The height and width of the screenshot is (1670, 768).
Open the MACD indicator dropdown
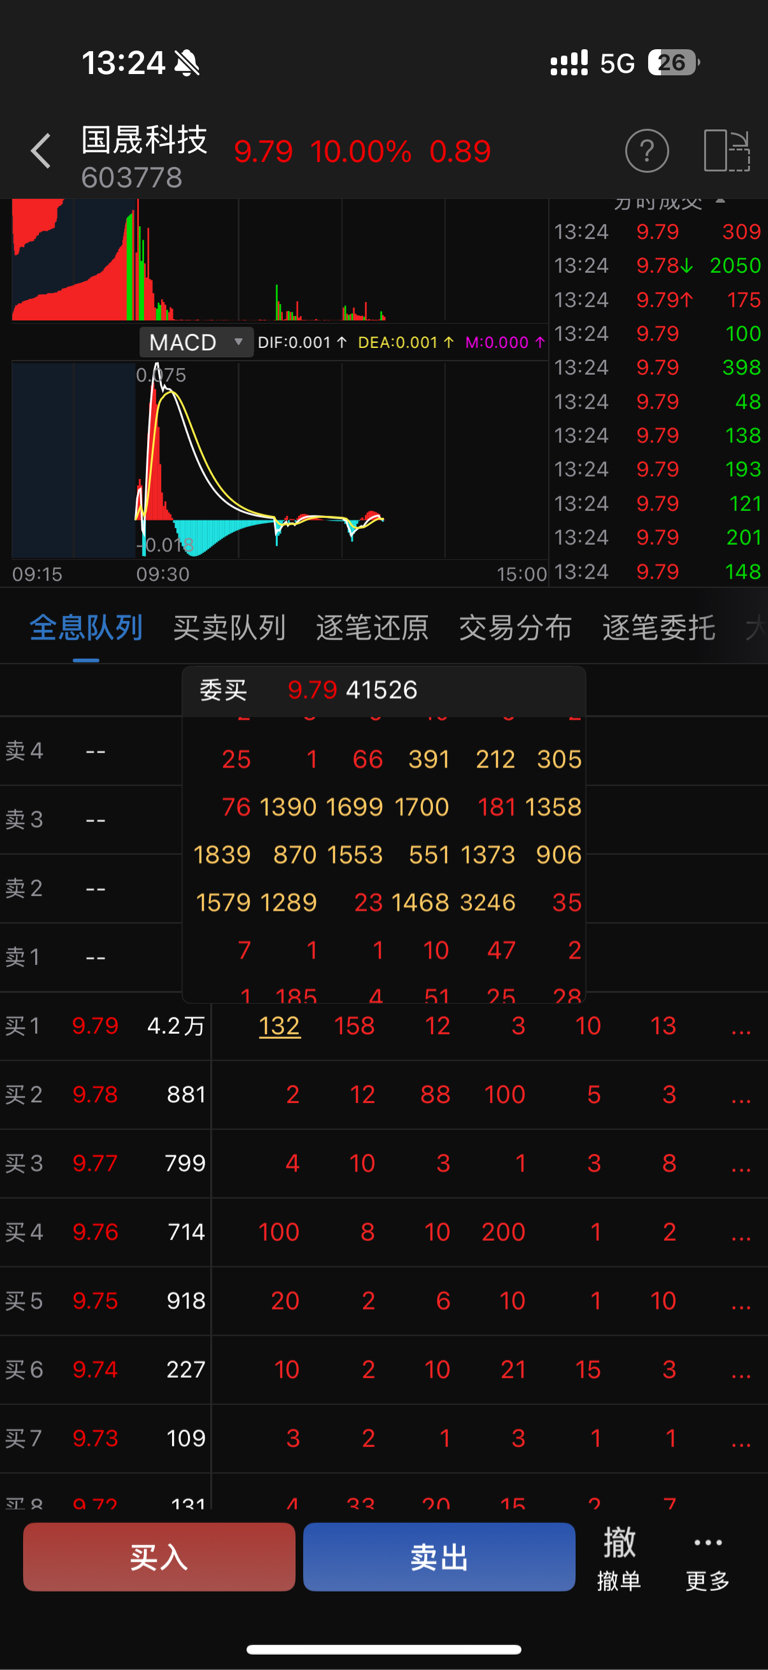coord(196,342)
